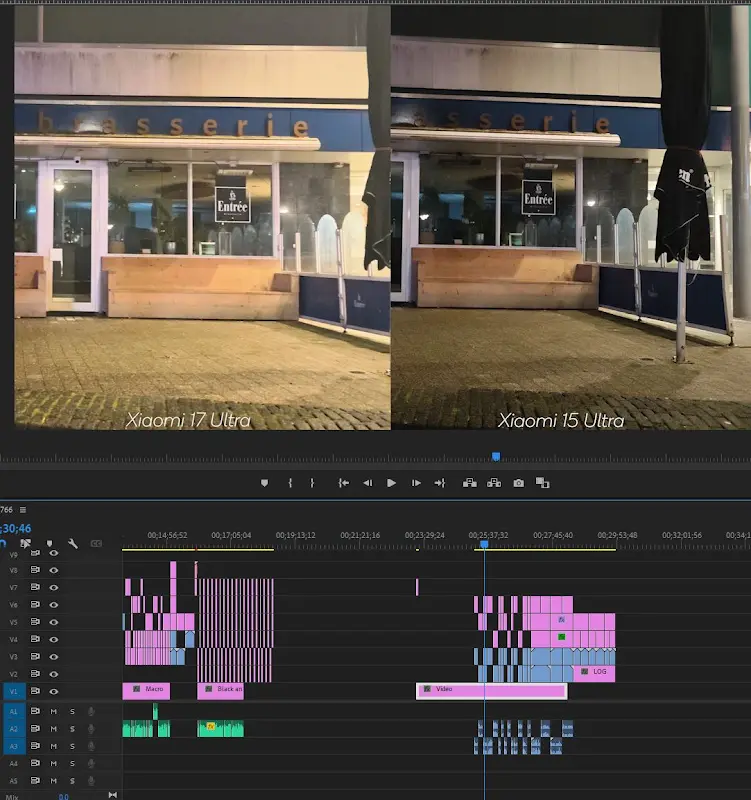Click the playhead on program monitor scrubber
This screenshot has height=800, width=751.
click(495, 457)
